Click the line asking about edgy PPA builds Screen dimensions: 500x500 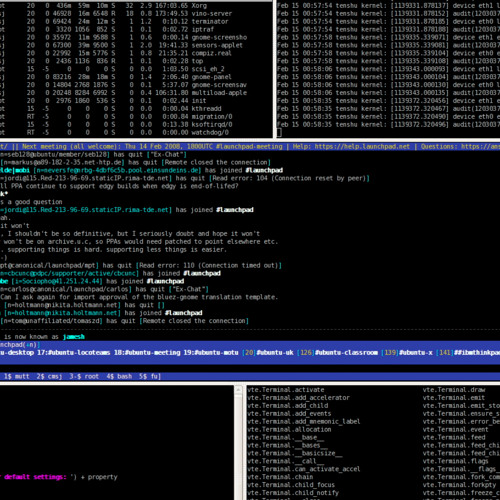pos(119,186)
